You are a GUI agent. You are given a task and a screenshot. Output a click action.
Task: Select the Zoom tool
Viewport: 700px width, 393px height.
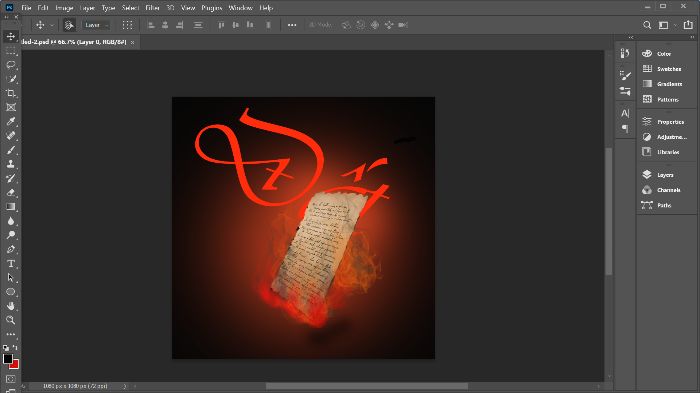point(11,320)
